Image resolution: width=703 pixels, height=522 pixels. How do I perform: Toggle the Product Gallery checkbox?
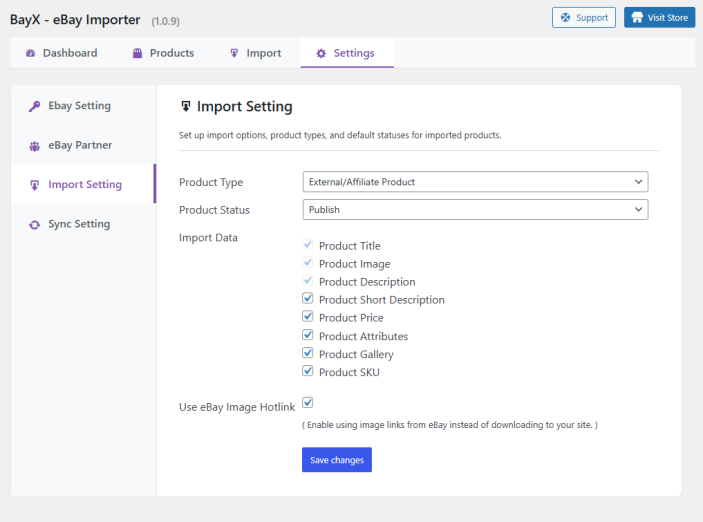point(308,353)
